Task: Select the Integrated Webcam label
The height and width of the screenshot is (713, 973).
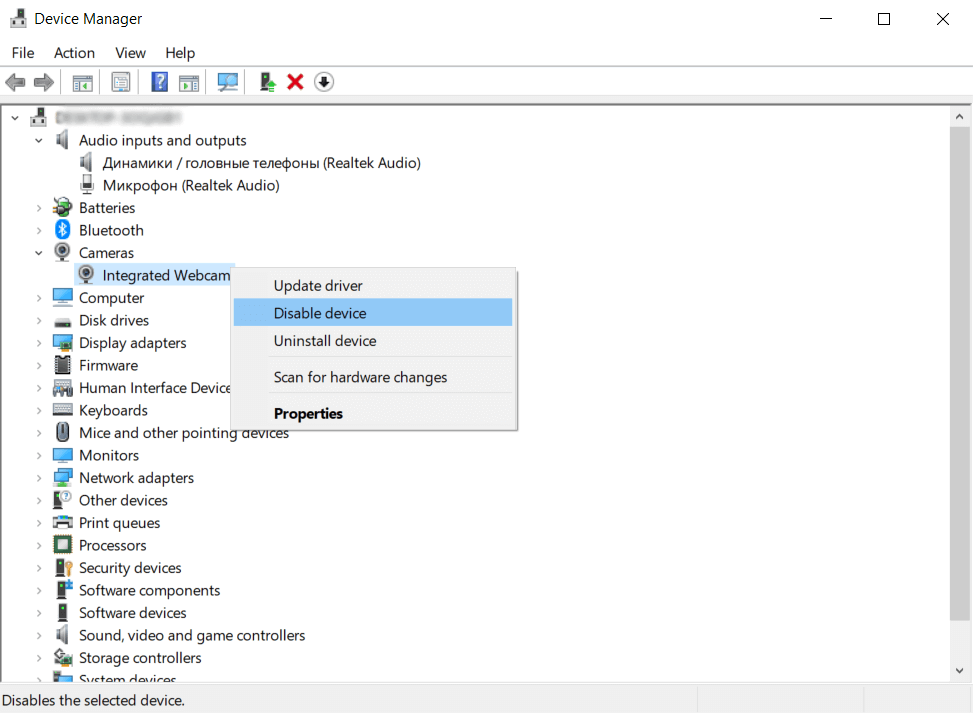Action: point(166,275)
